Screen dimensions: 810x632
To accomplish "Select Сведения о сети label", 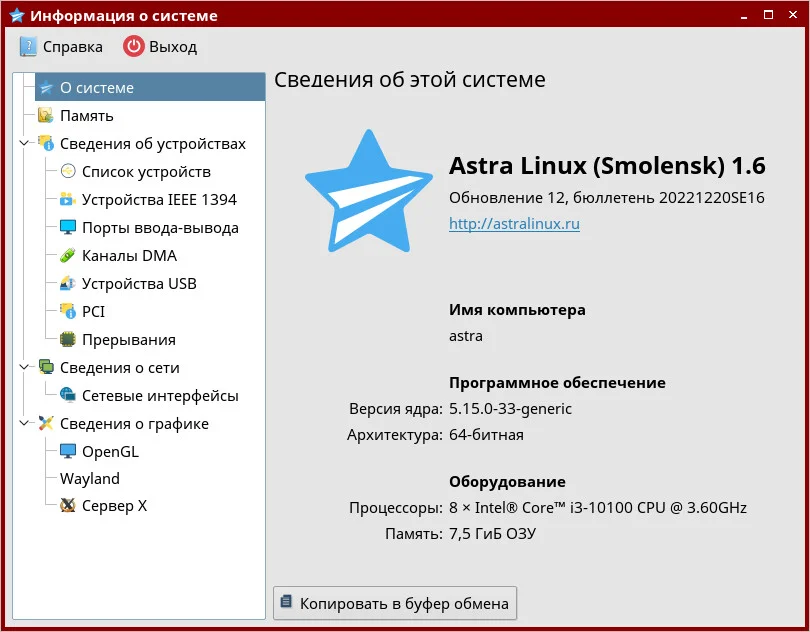I will click(119, 368).
